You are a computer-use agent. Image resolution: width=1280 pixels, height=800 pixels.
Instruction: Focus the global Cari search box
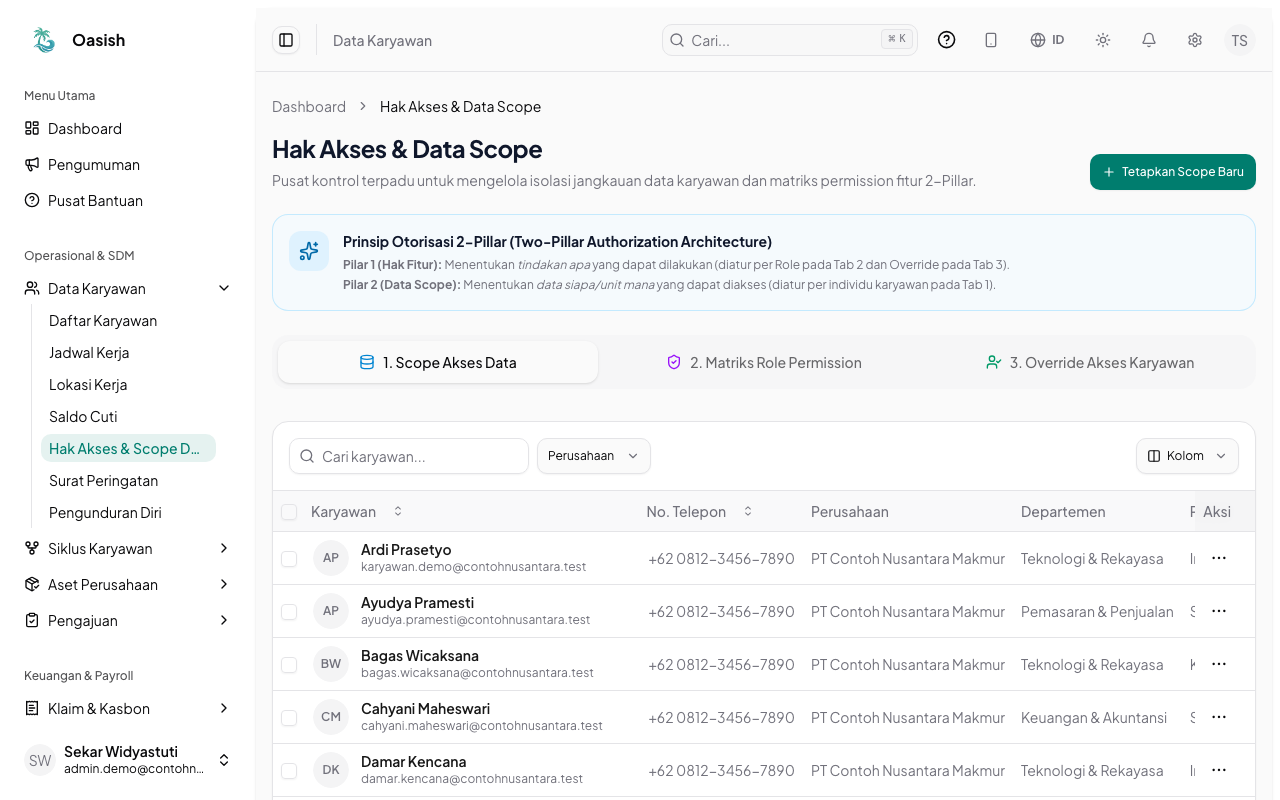tap(790, 40)
